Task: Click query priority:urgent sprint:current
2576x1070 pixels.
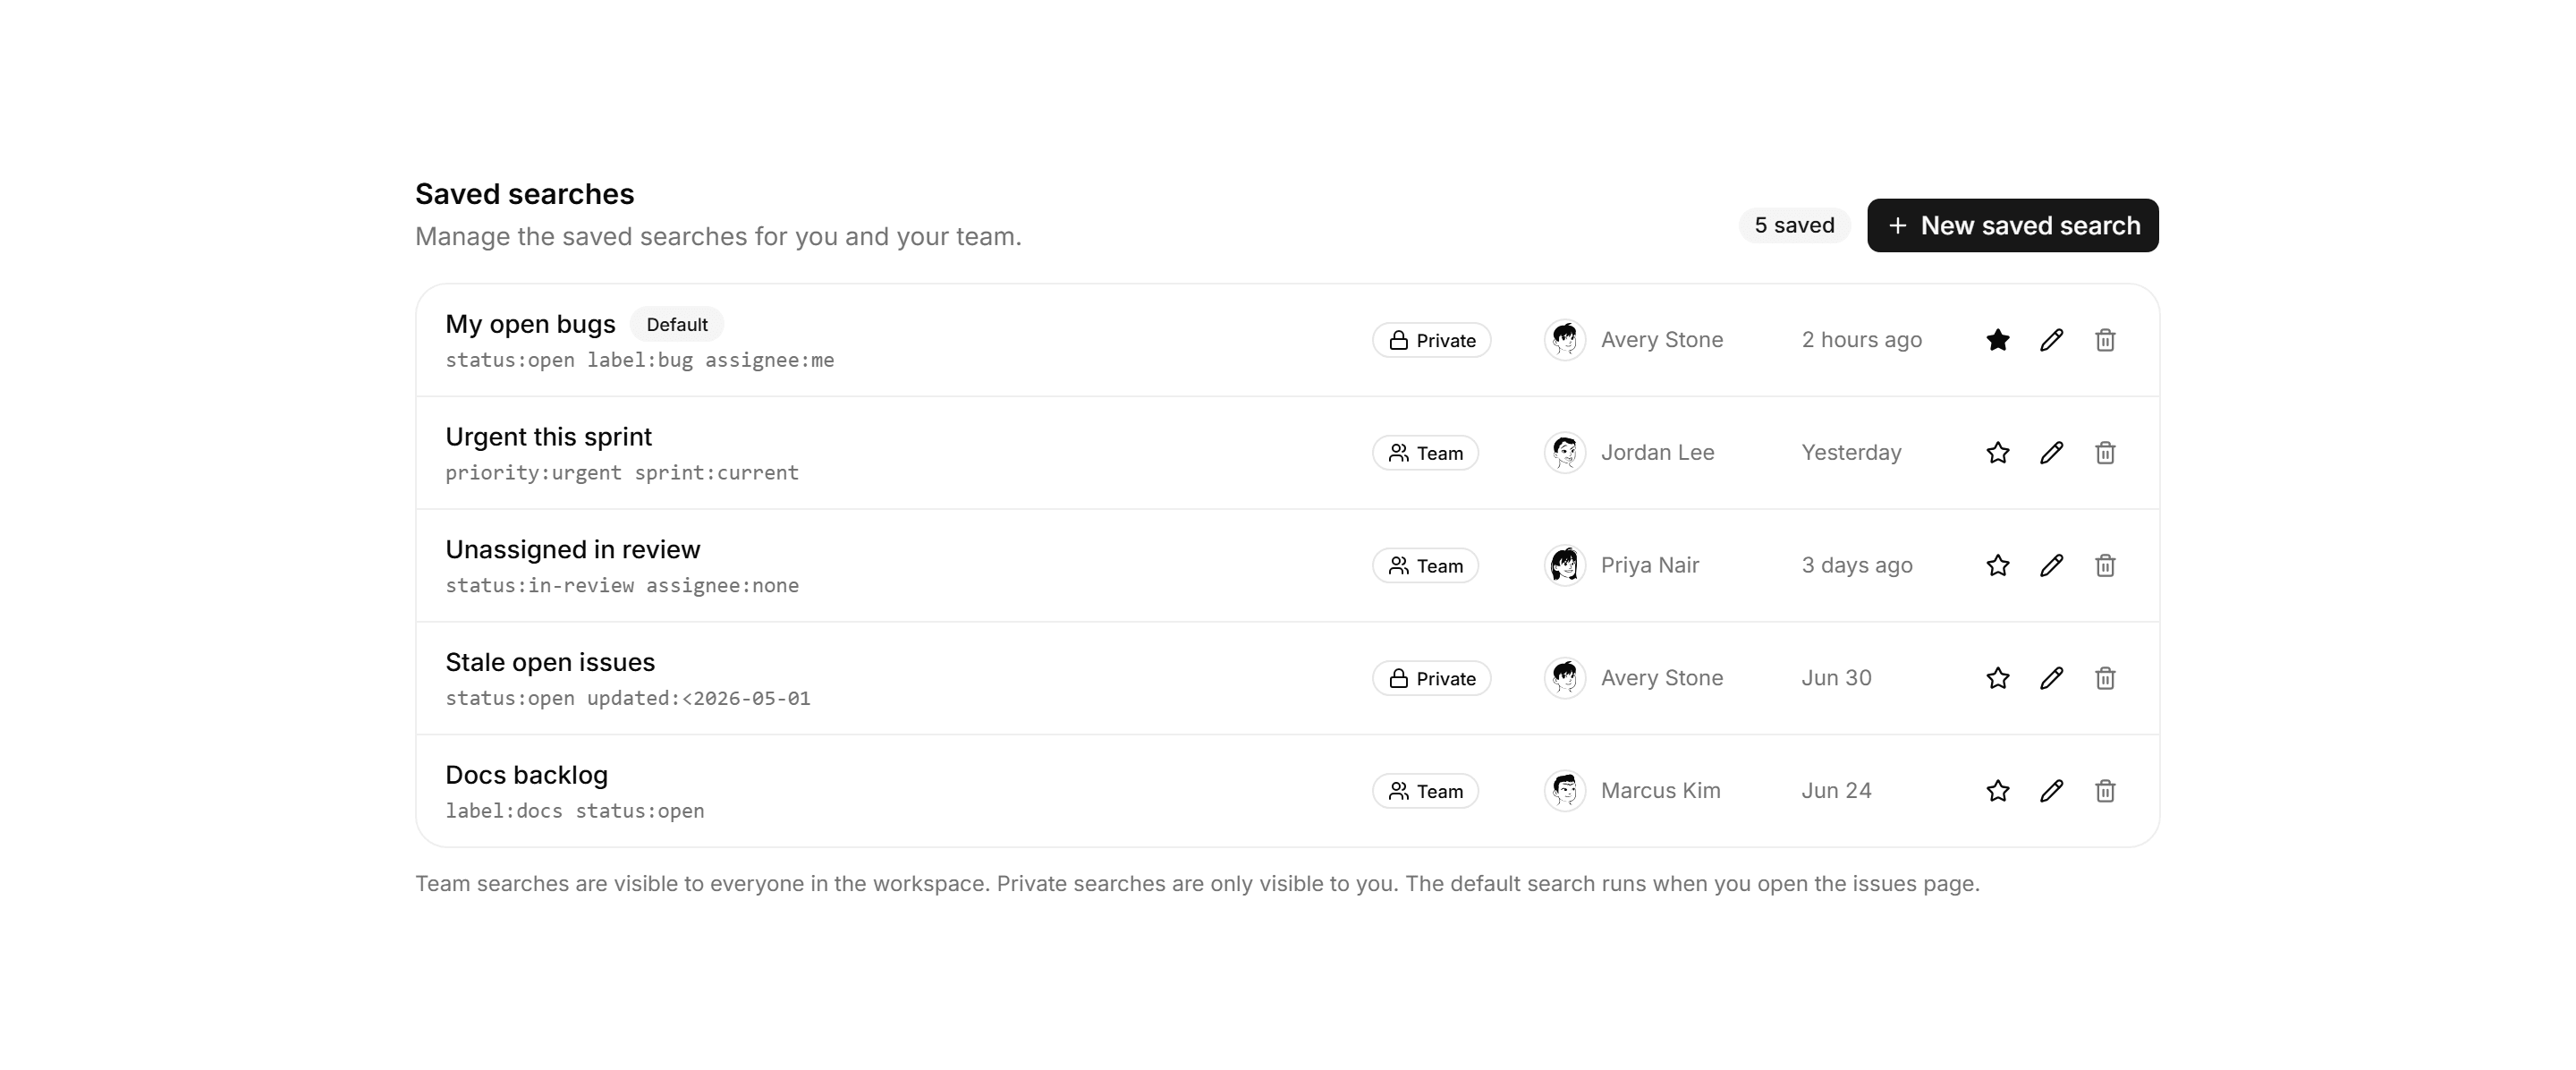Action: click(622, 473)
